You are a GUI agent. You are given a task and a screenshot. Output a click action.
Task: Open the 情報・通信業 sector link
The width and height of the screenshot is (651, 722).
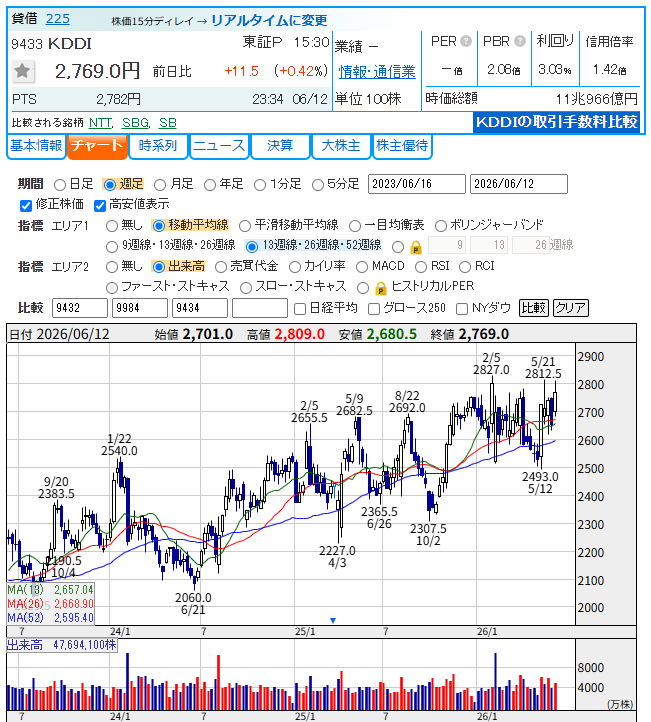(377, 72)
